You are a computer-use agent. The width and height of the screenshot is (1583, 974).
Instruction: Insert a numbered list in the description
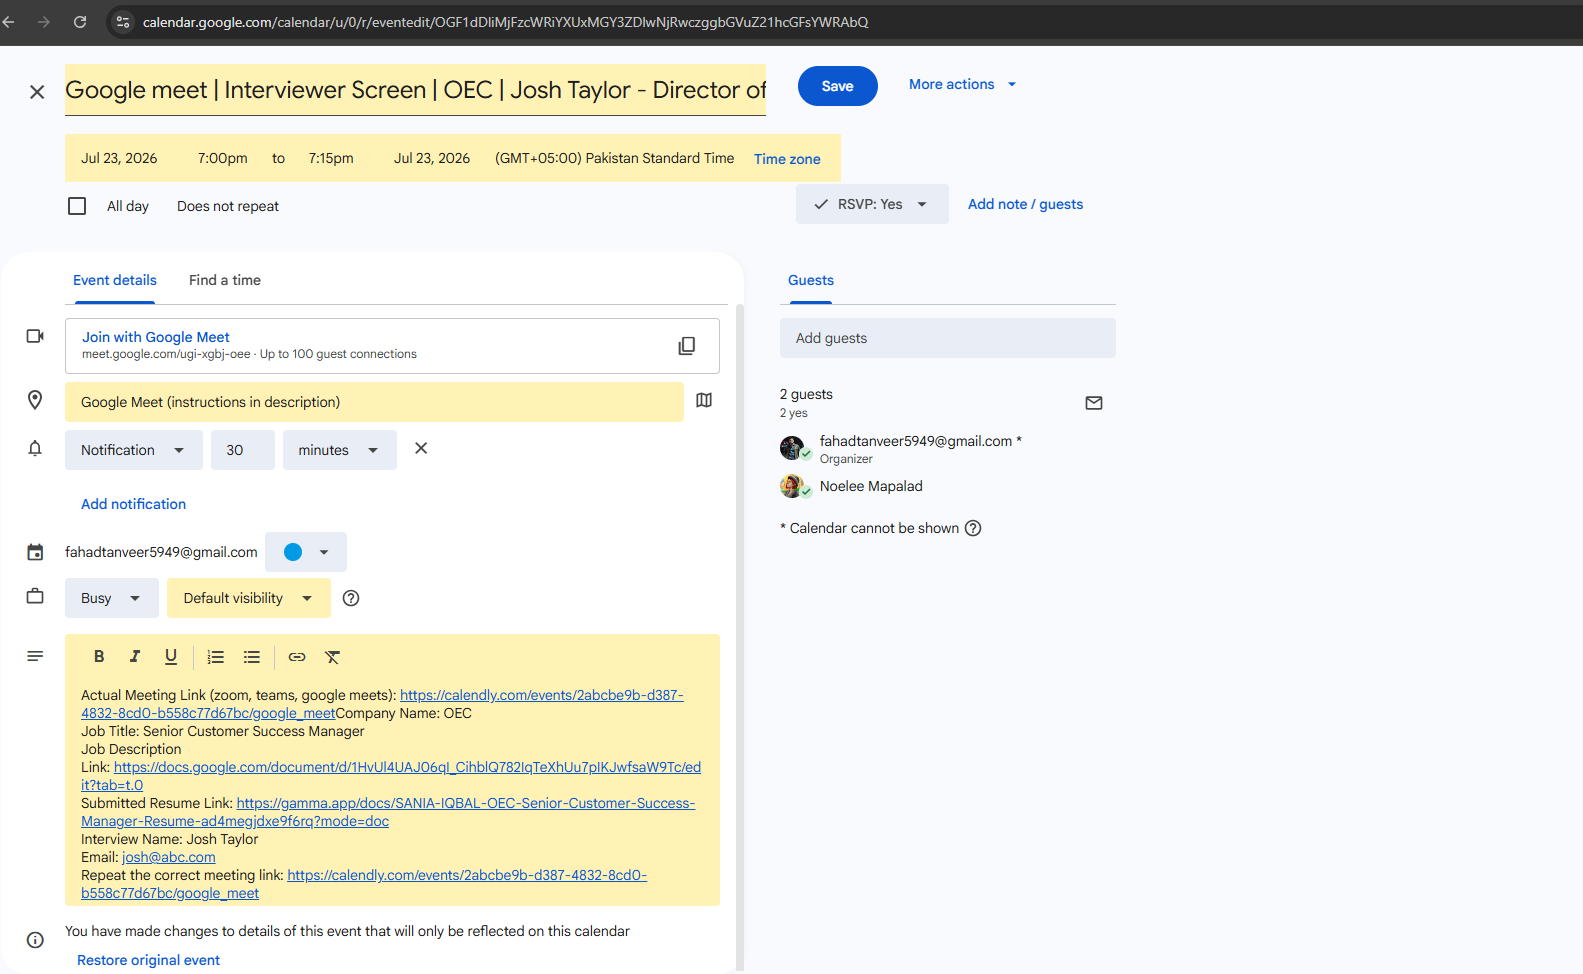pos(216,657)
